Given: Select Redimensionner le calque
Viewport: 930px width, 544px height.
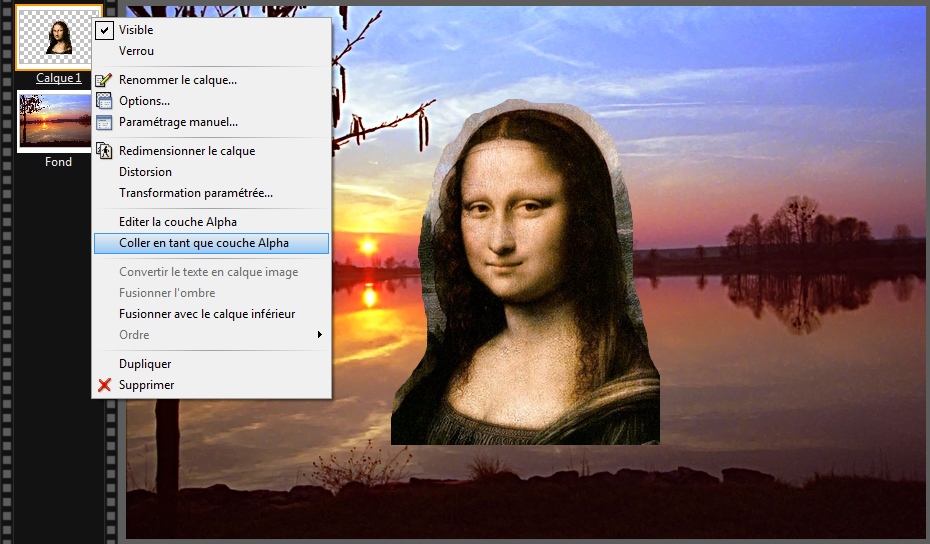Looking at the screenshot, I should pyautogui.click(x=187, y=151).
